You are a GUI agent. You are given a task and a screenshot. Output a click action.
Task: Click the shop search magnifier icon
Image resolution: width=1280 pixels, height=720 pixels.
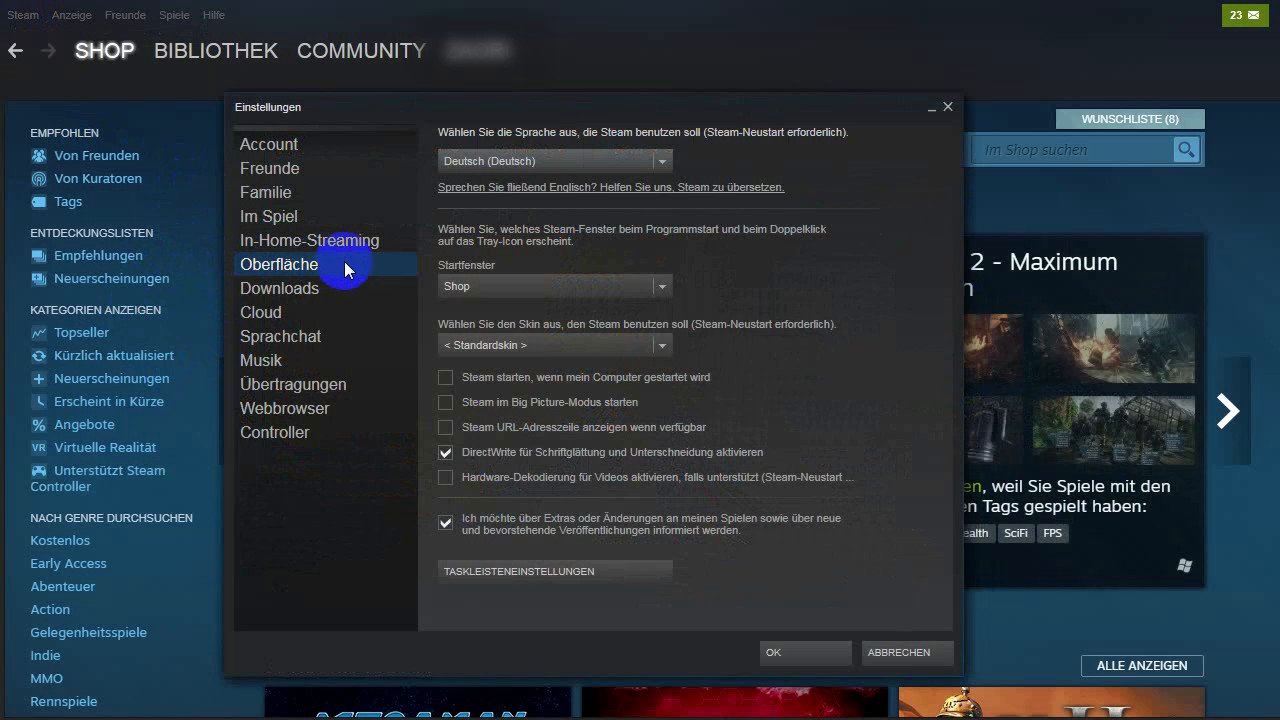click(1186, 150)
